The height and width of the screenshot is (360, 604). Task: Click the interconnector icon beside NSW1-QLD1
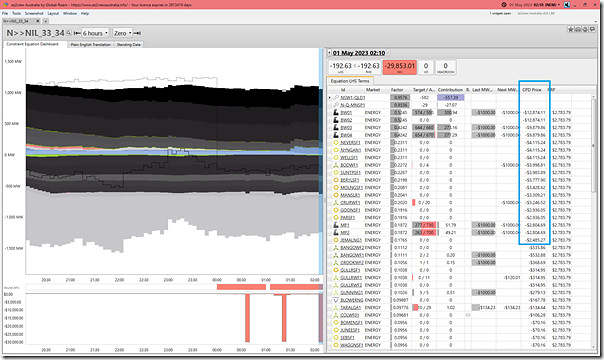tap(336, 97)
